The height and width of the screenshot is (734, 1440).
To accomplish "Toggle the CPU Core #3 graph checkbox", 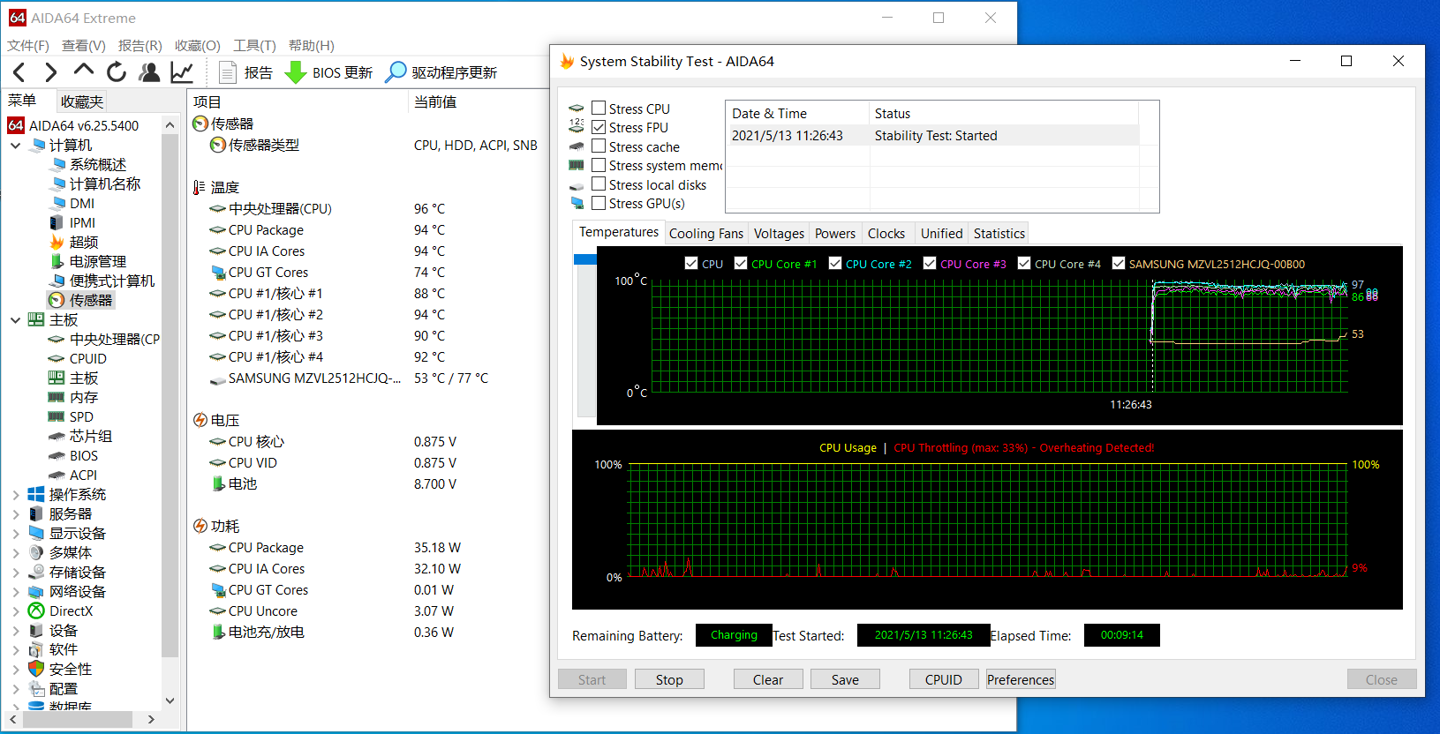I will pyautogui.click(x=930, y=263).
